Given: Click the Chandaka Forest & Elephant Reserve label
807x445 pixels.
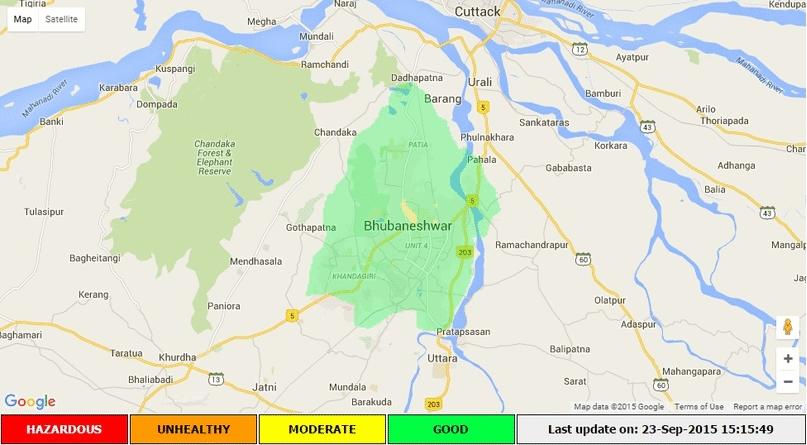Looking at the screenshot, I should pyautogui.click(x=215, y=157).
